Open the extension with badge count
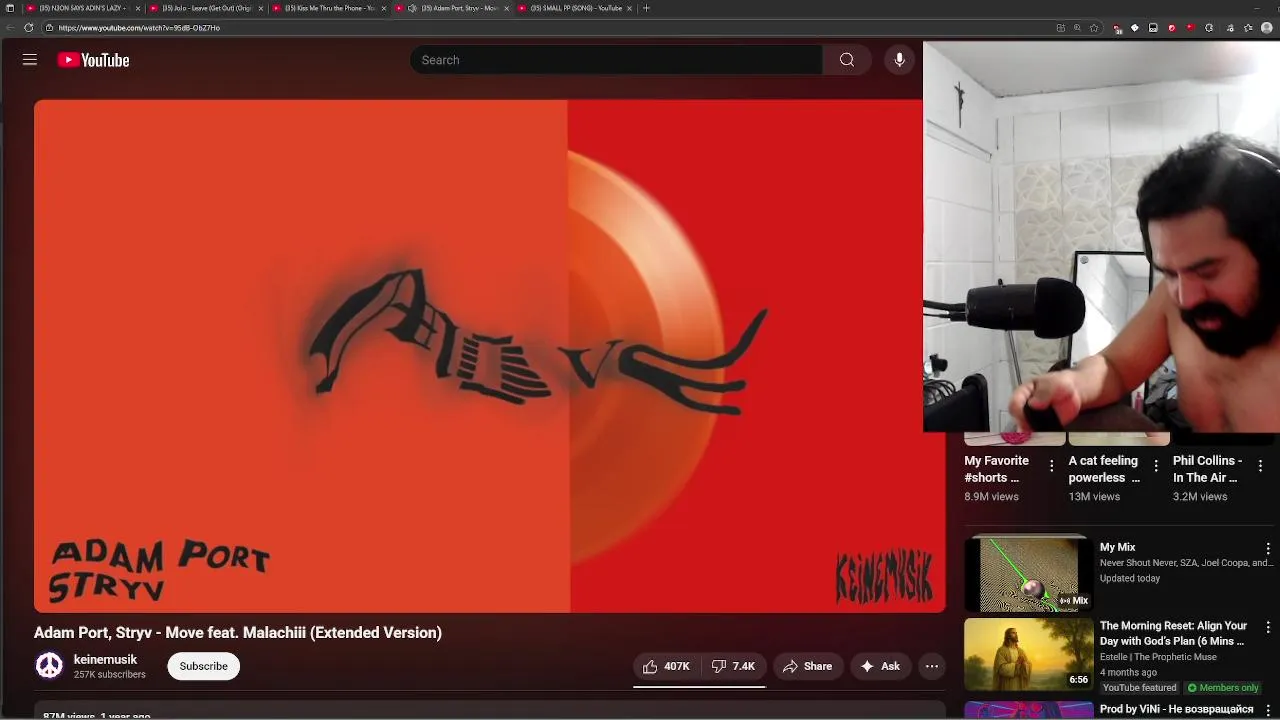Viewport: 1280px width, 720px height. pos(1118,28)
